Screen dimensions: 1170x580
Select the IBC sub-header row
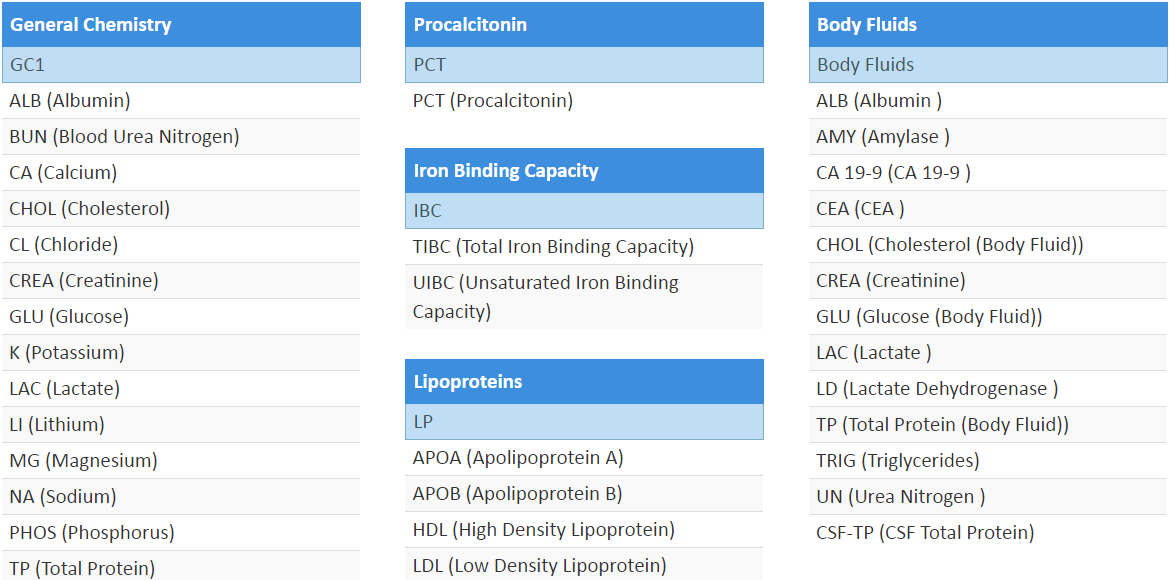[x=584, y=211]
